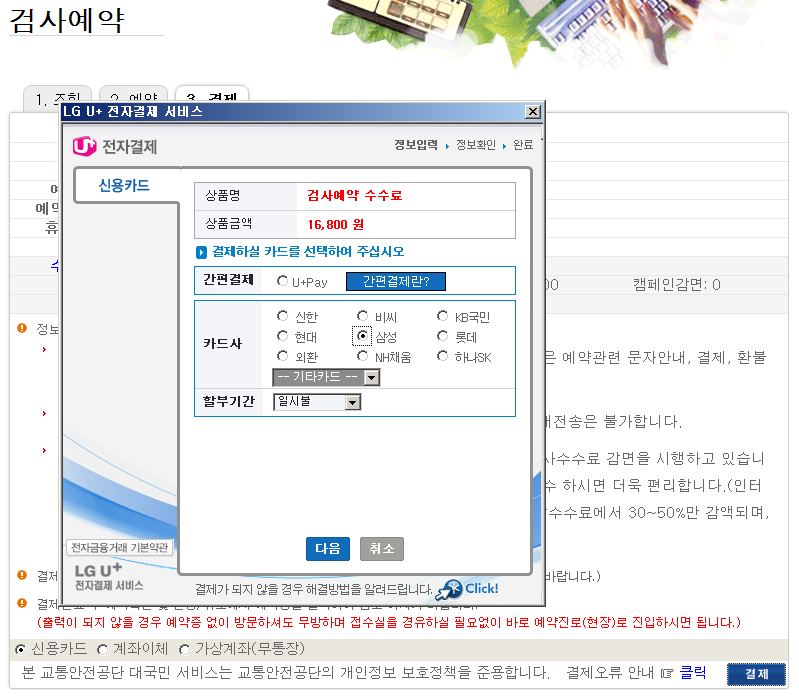The image size is (799, 697).
Task: Choose 하나SK card radio button
Action: point(442,356)
